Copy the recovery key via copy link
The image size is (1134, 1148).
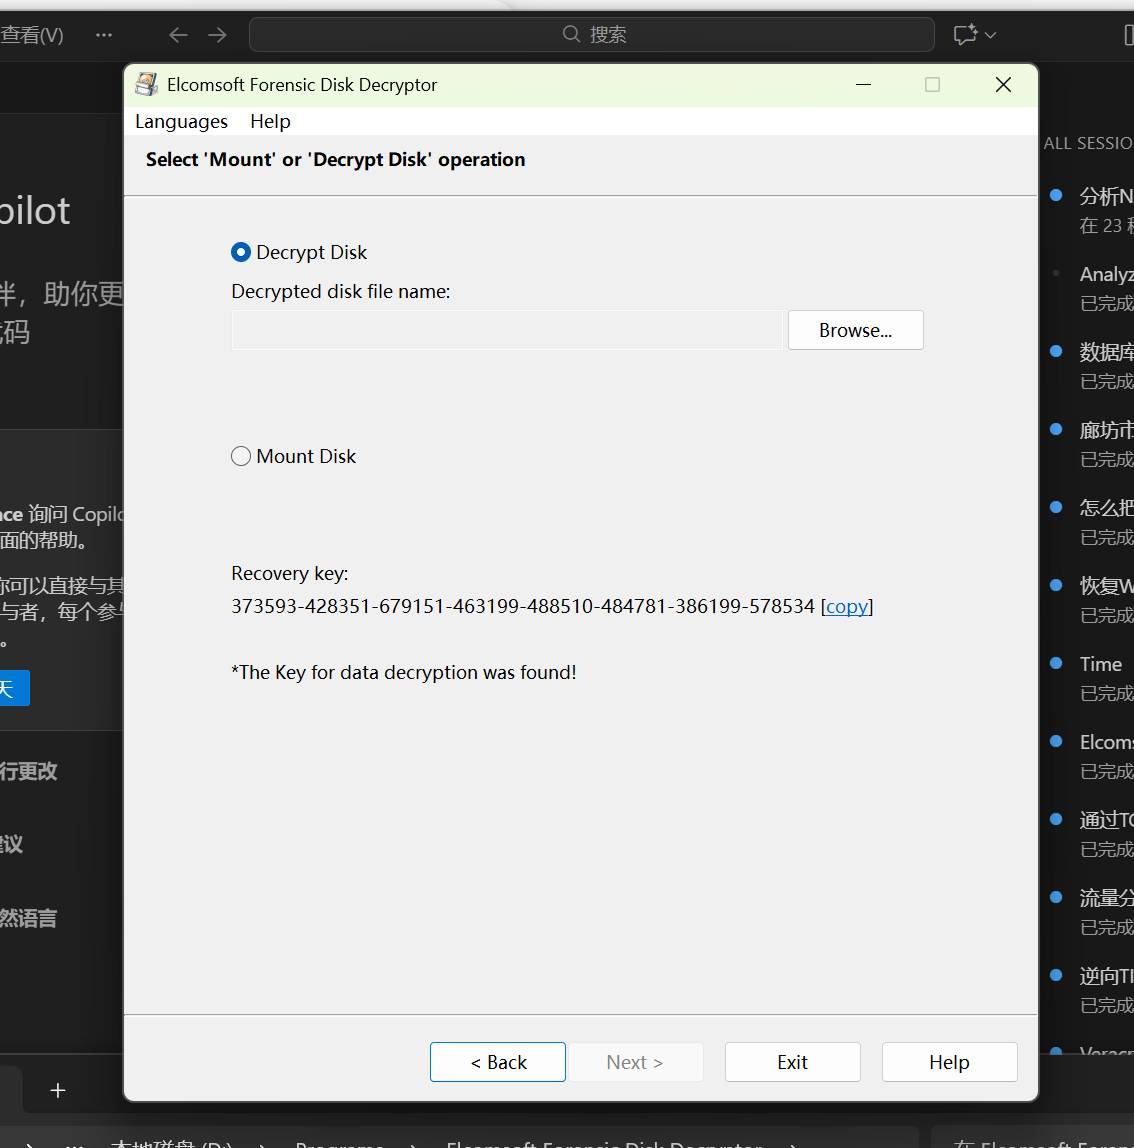coord(847,606)
